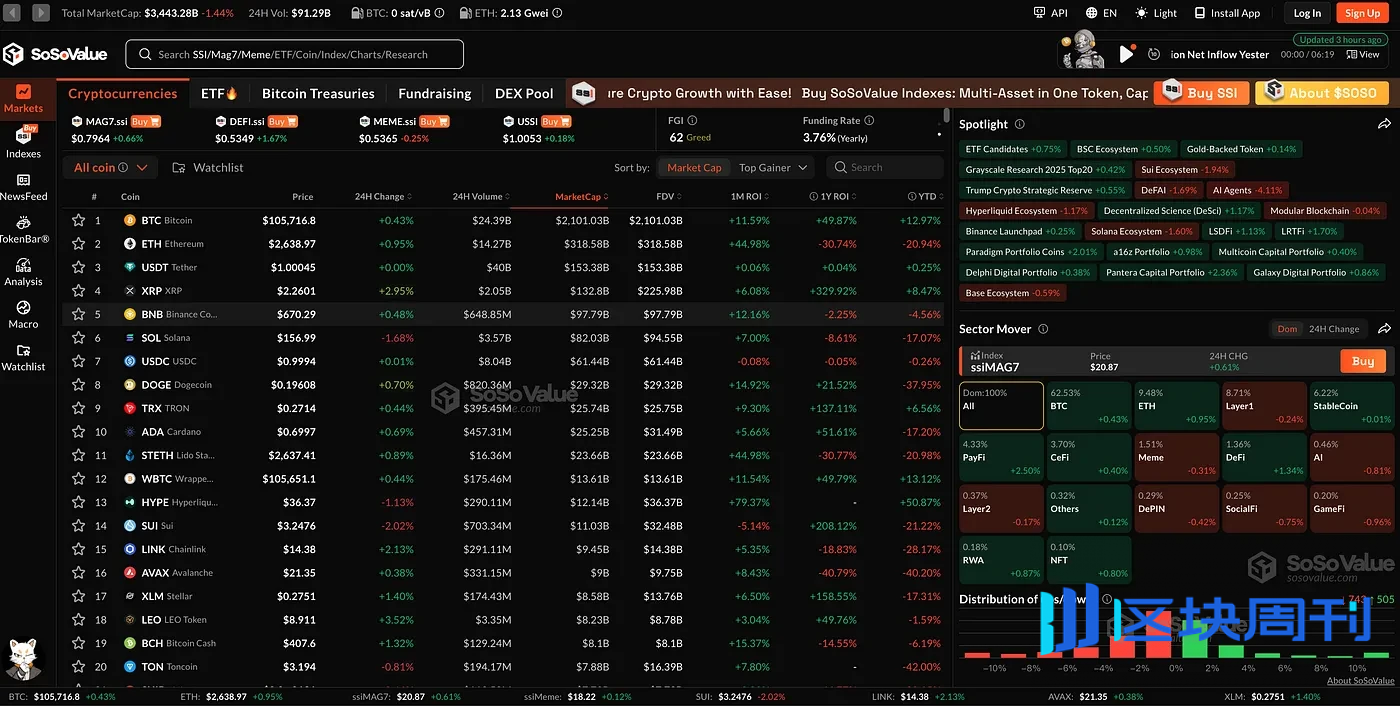Star SOL Solana as favorite

[x=78, y=337]
